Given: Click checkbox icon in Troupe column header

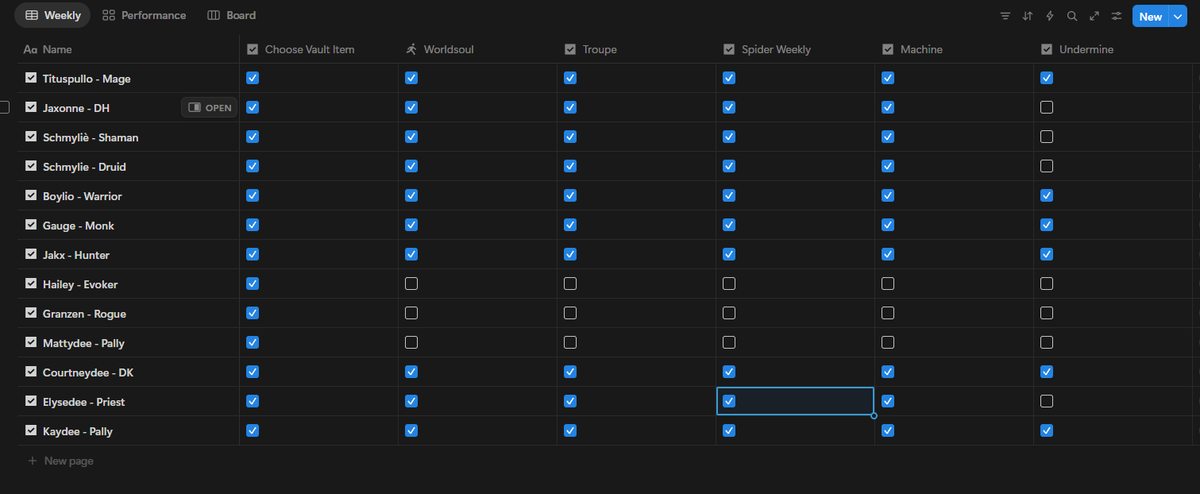Looking at the screenshot, I should point(570,49).
